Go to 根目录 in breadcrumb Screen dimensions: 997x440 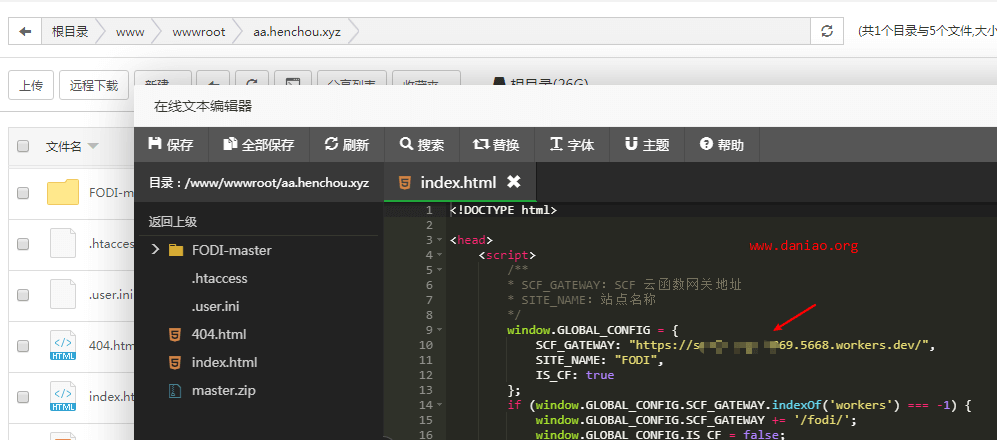70,31
